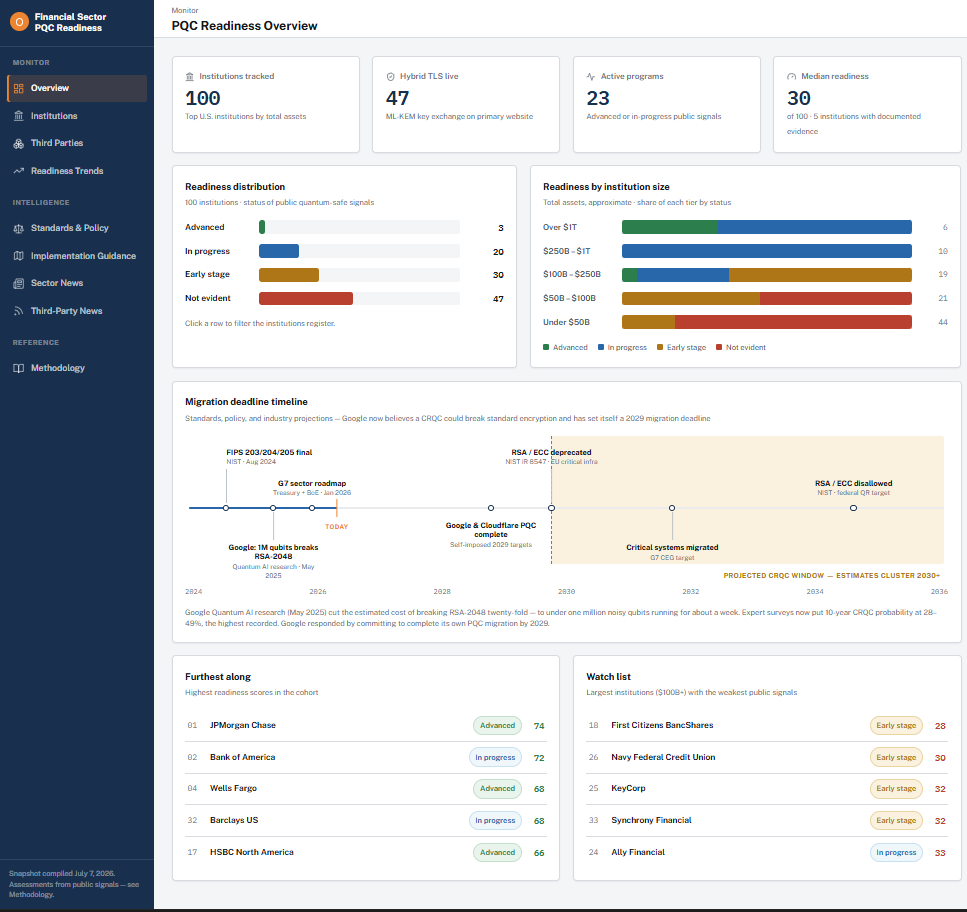
Task: Click the Implementation Guidance map icon
Action: 19,256
